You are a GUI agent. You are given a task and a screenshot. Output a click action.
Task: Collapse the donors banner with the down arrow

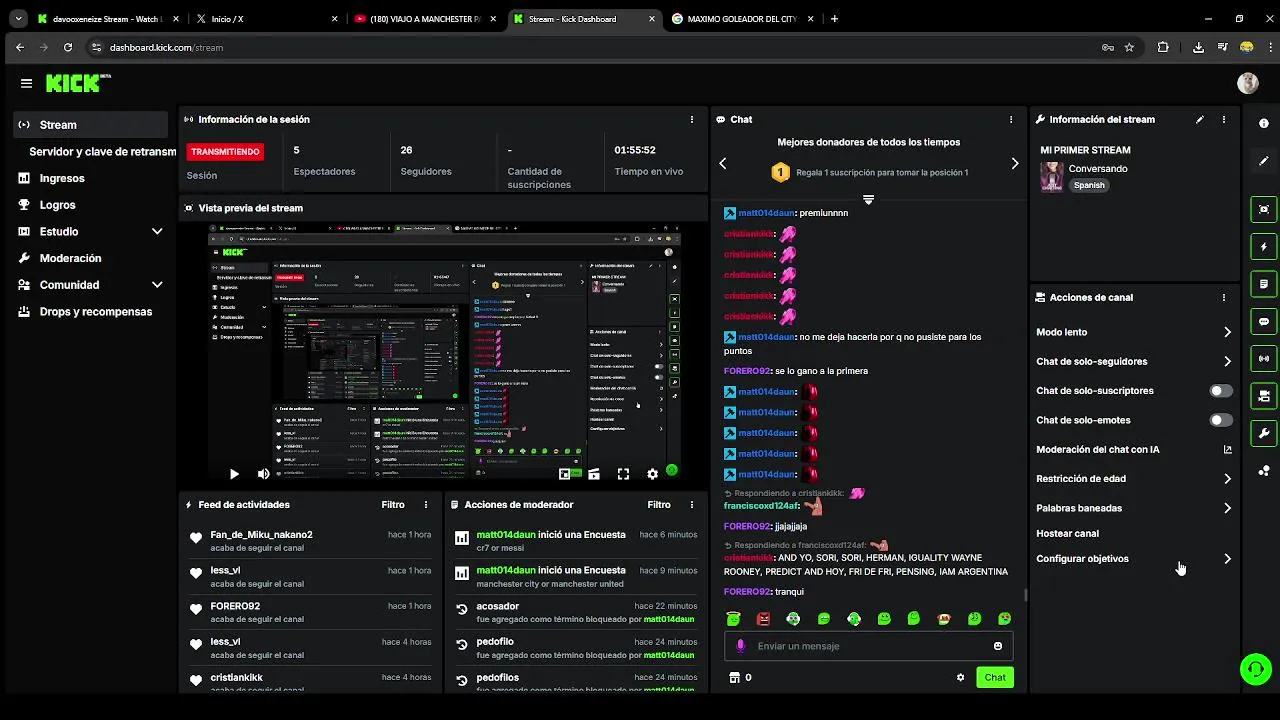tap(868, 200)
